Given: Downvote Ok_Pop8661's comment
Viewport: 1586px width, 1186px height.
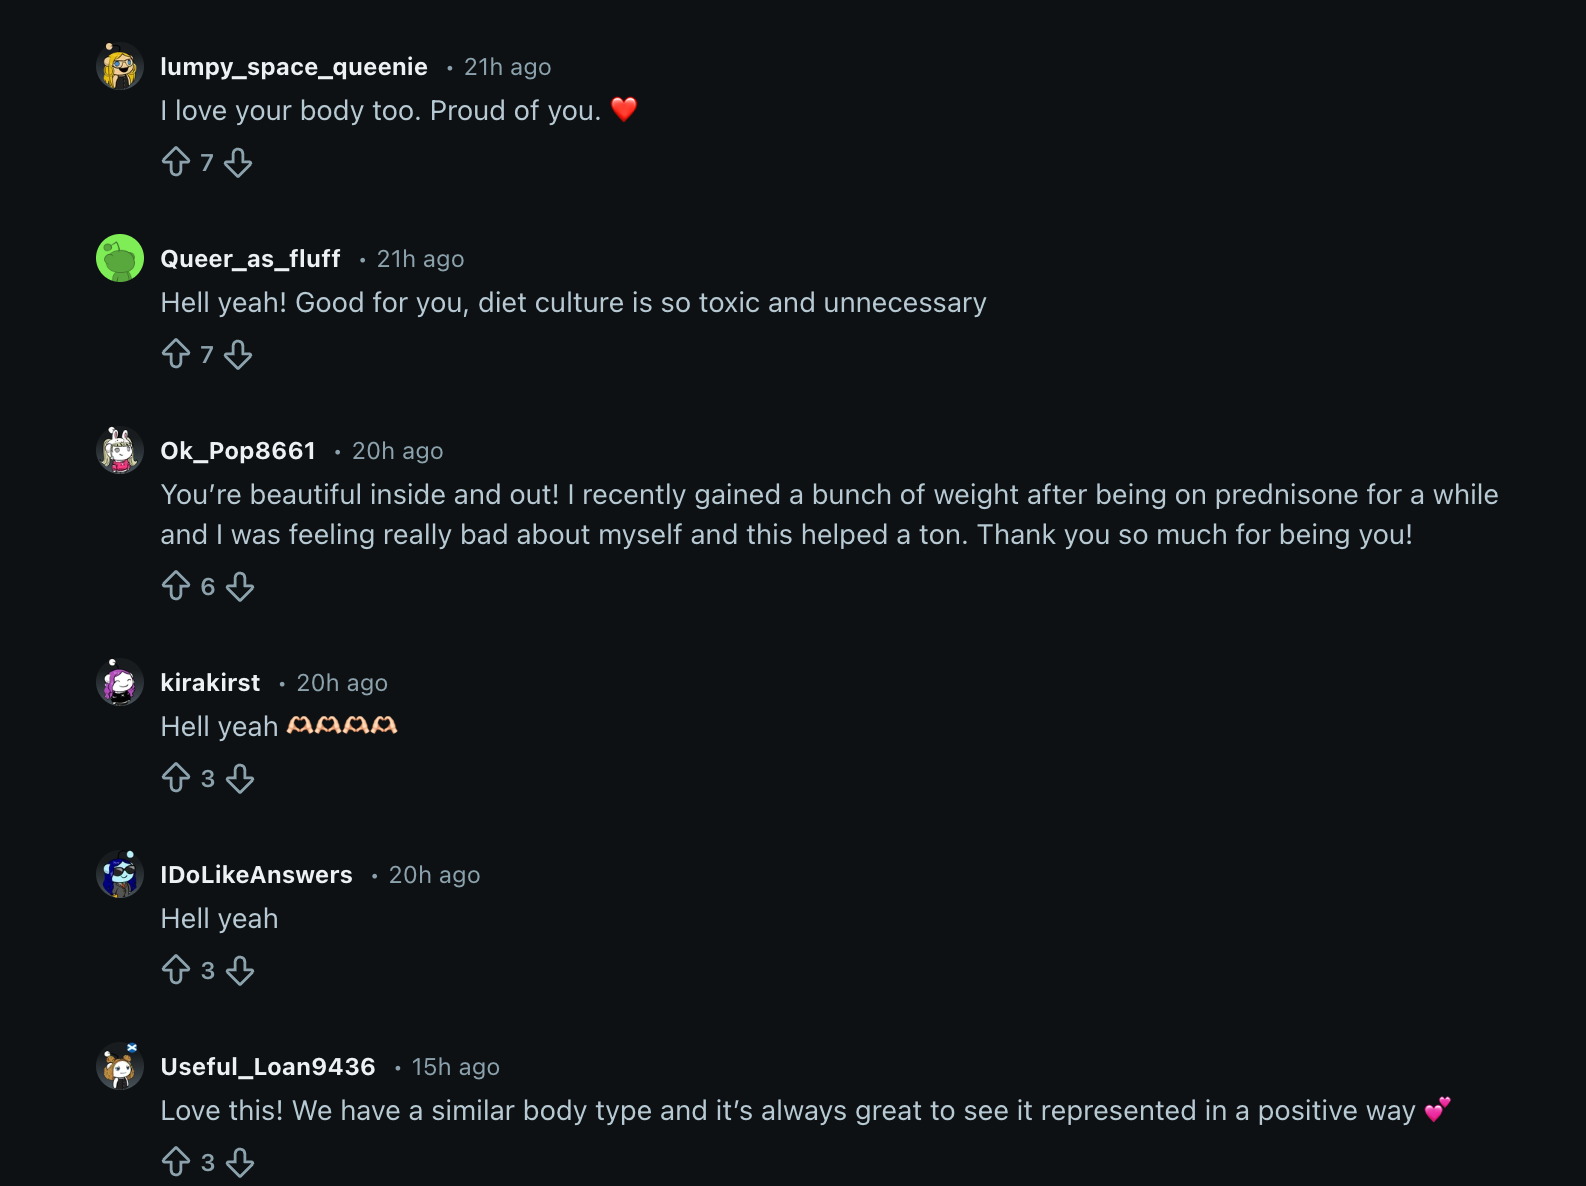Looking at the screenshot, I should [240, 586].
